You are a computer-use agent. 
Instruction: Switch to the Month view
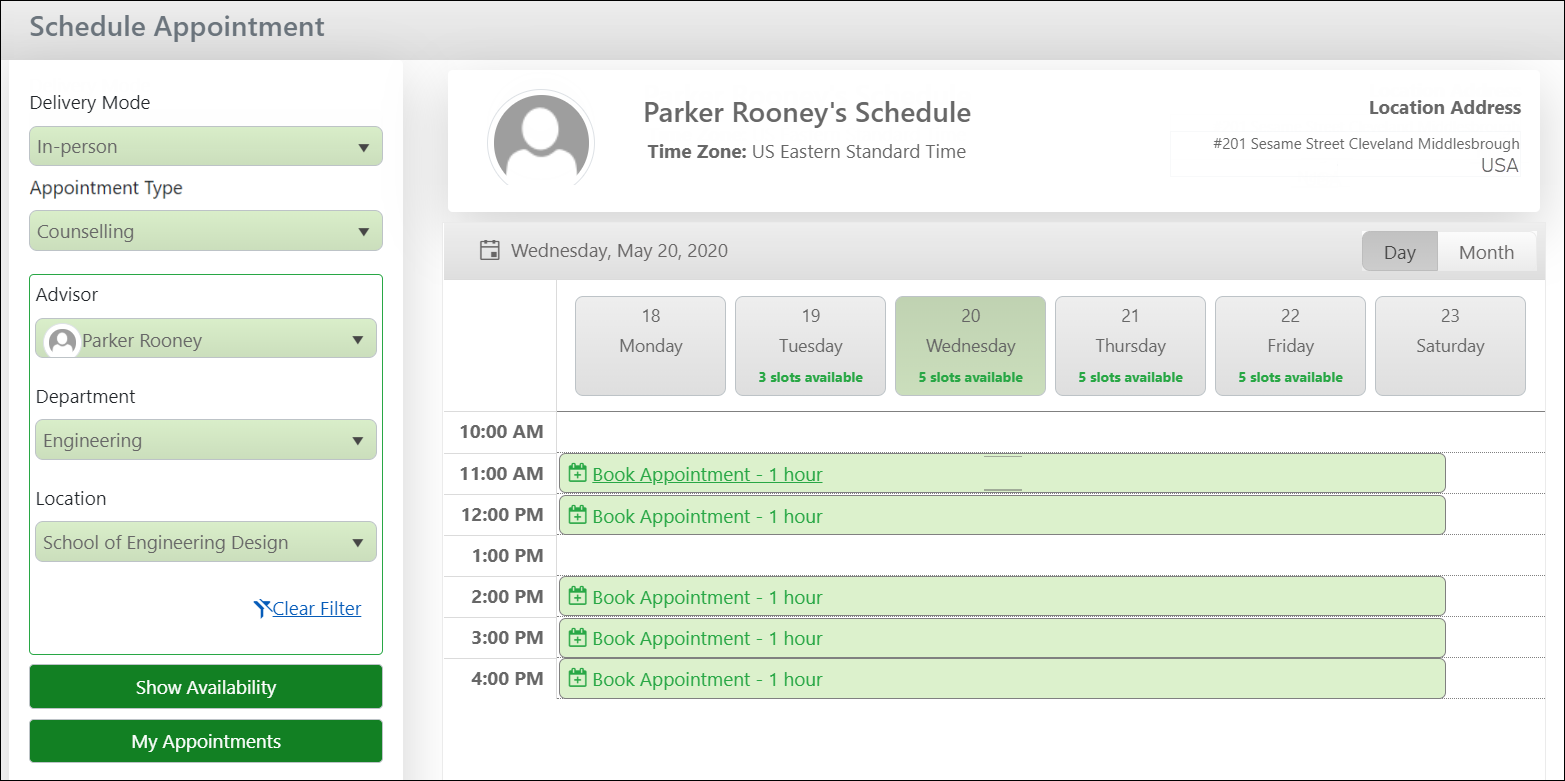1486,252
